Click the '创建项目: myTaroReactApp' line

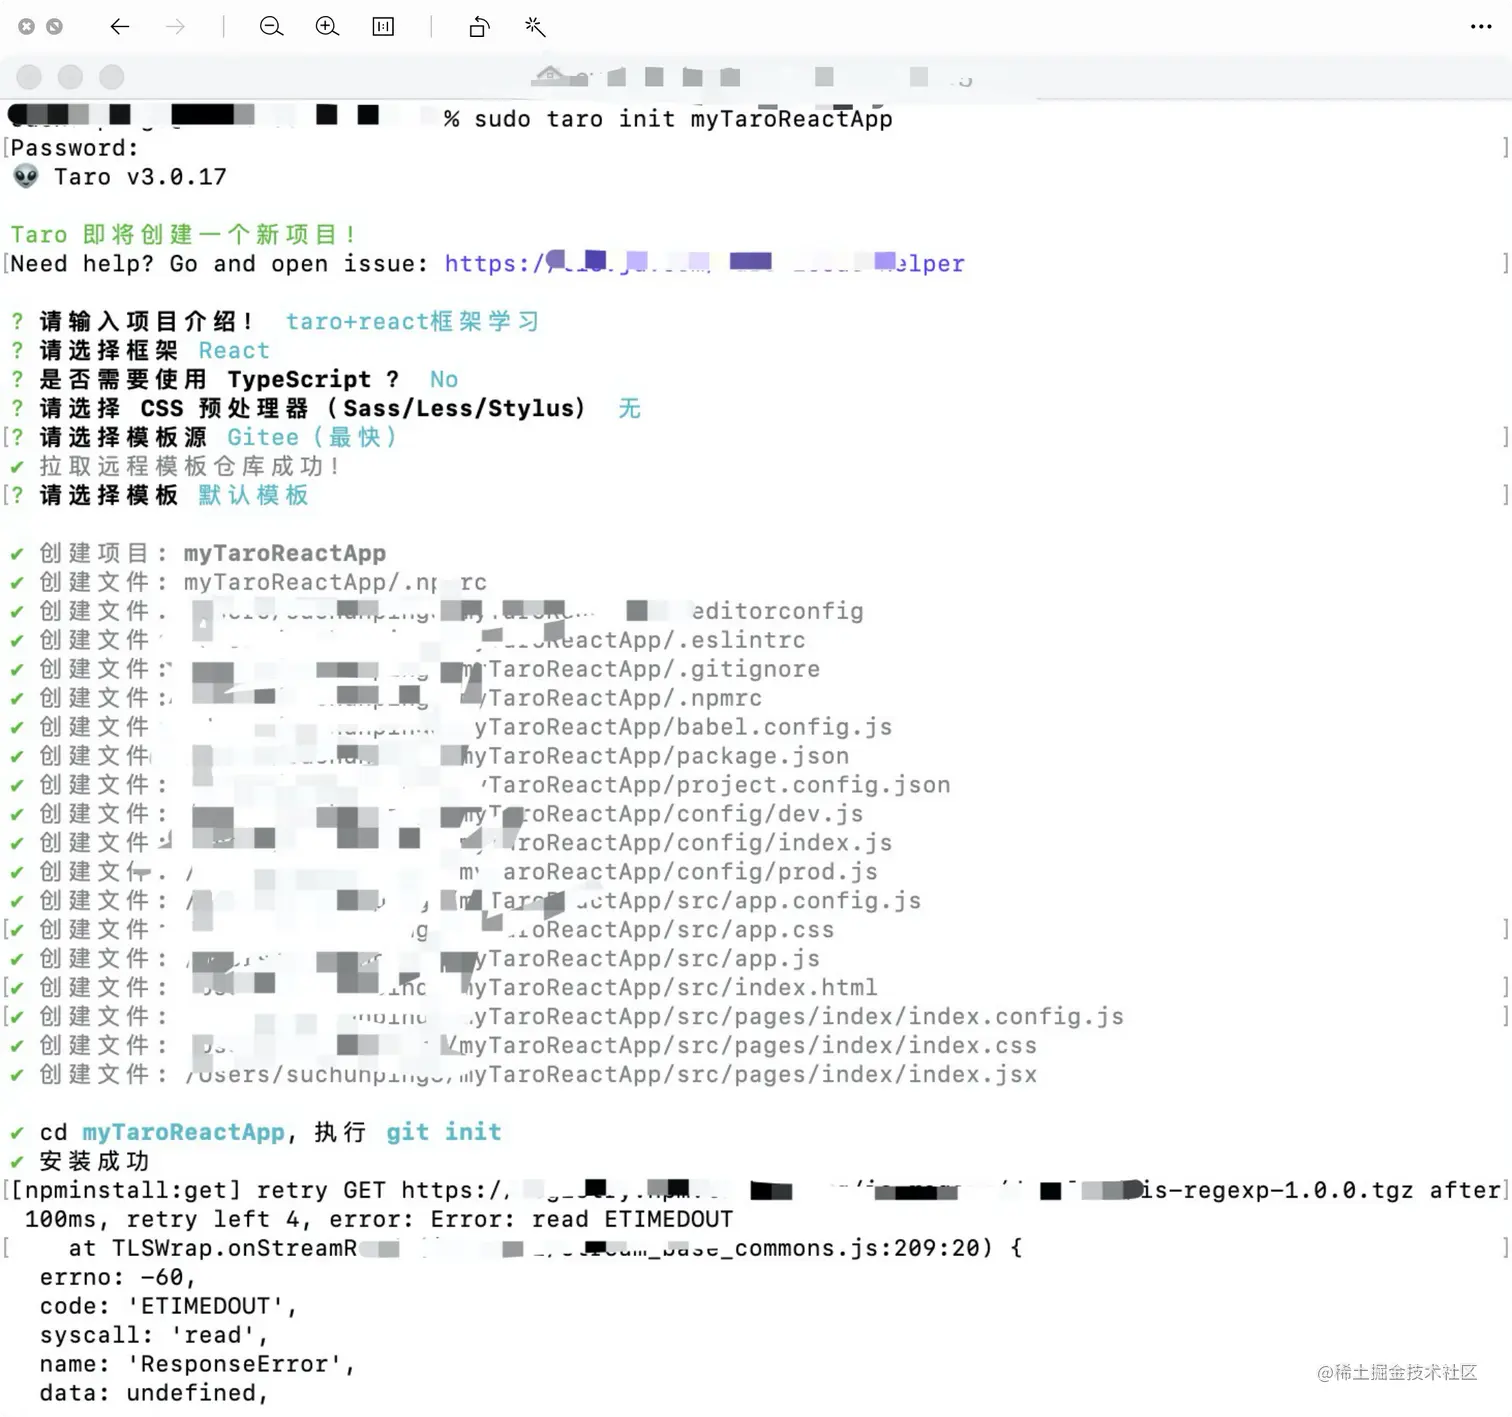(212, 554)
